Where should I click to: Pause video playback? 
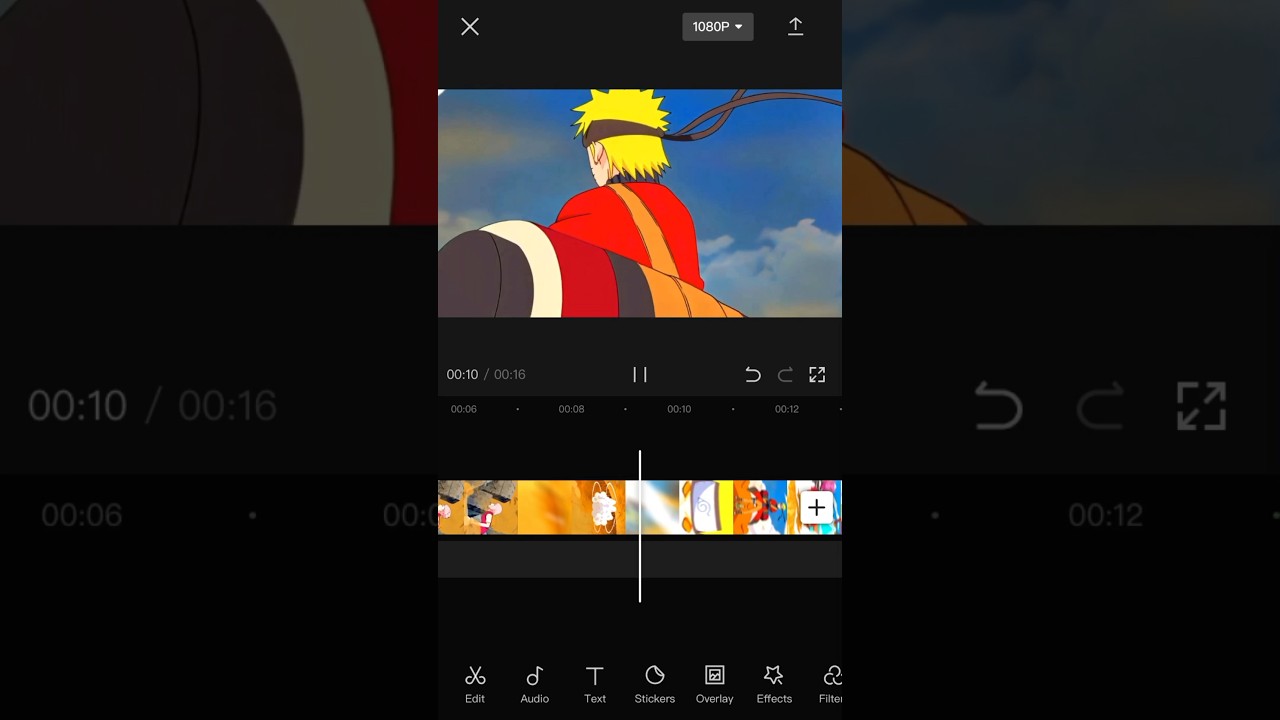[640, 374]
